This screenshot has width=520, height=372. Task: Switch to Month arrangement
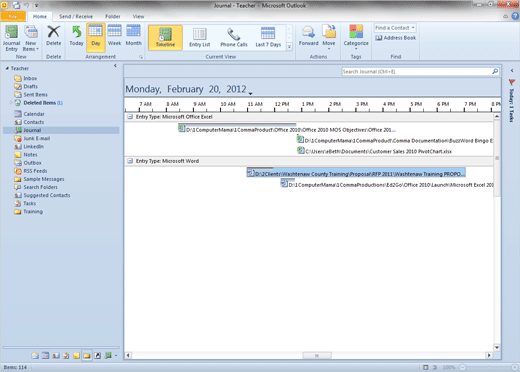click(x=133, y=36)
